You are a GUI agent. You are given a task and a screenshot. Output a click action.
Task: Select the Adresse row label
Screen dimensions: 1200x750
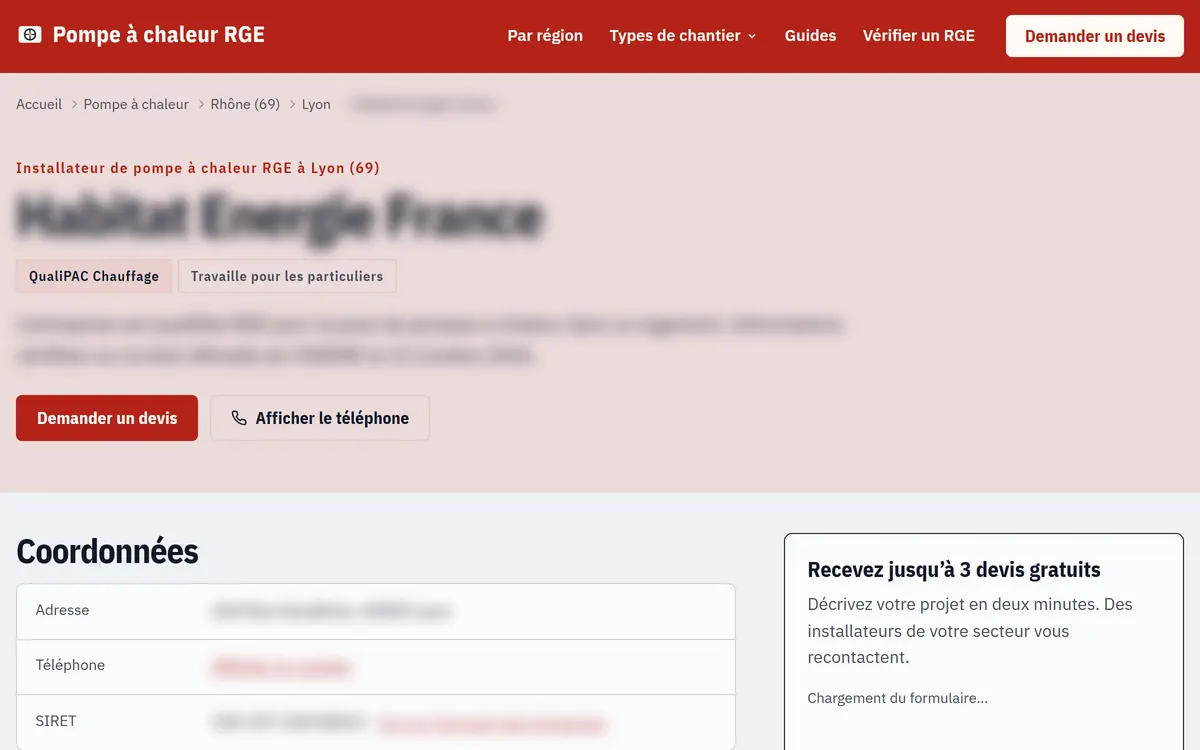point(62,610)
